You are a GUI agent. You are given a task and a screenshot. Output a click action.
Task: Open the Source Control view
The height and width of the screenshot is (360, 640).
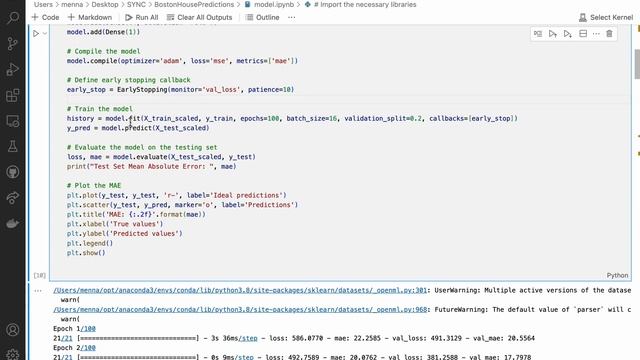(13, 44)
